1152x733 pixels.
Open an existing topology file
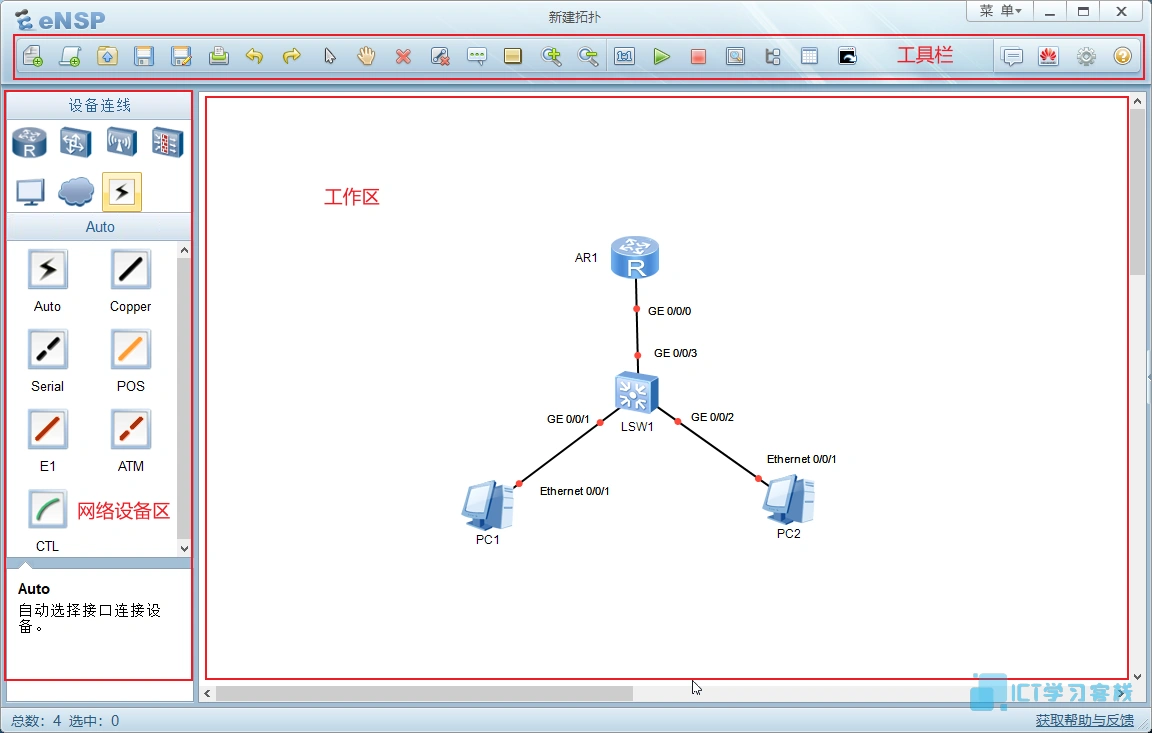pos(107,57)
